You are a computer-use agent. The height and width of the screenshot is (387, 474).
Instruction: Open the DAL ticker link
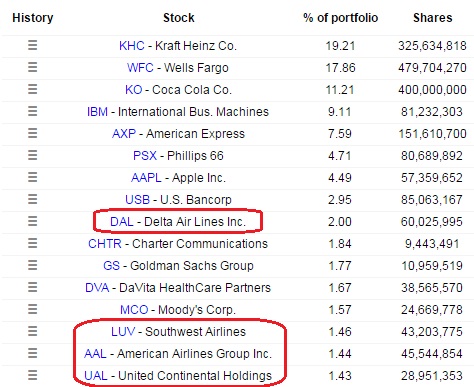[122, 222]
